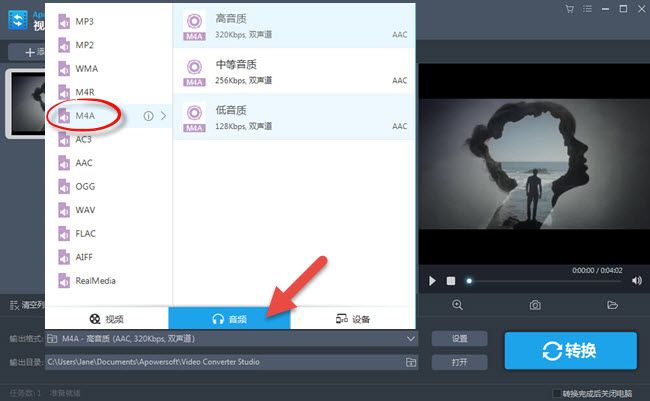Toggle 转换完成后关闭电脑 checkbox

(557, 393)
